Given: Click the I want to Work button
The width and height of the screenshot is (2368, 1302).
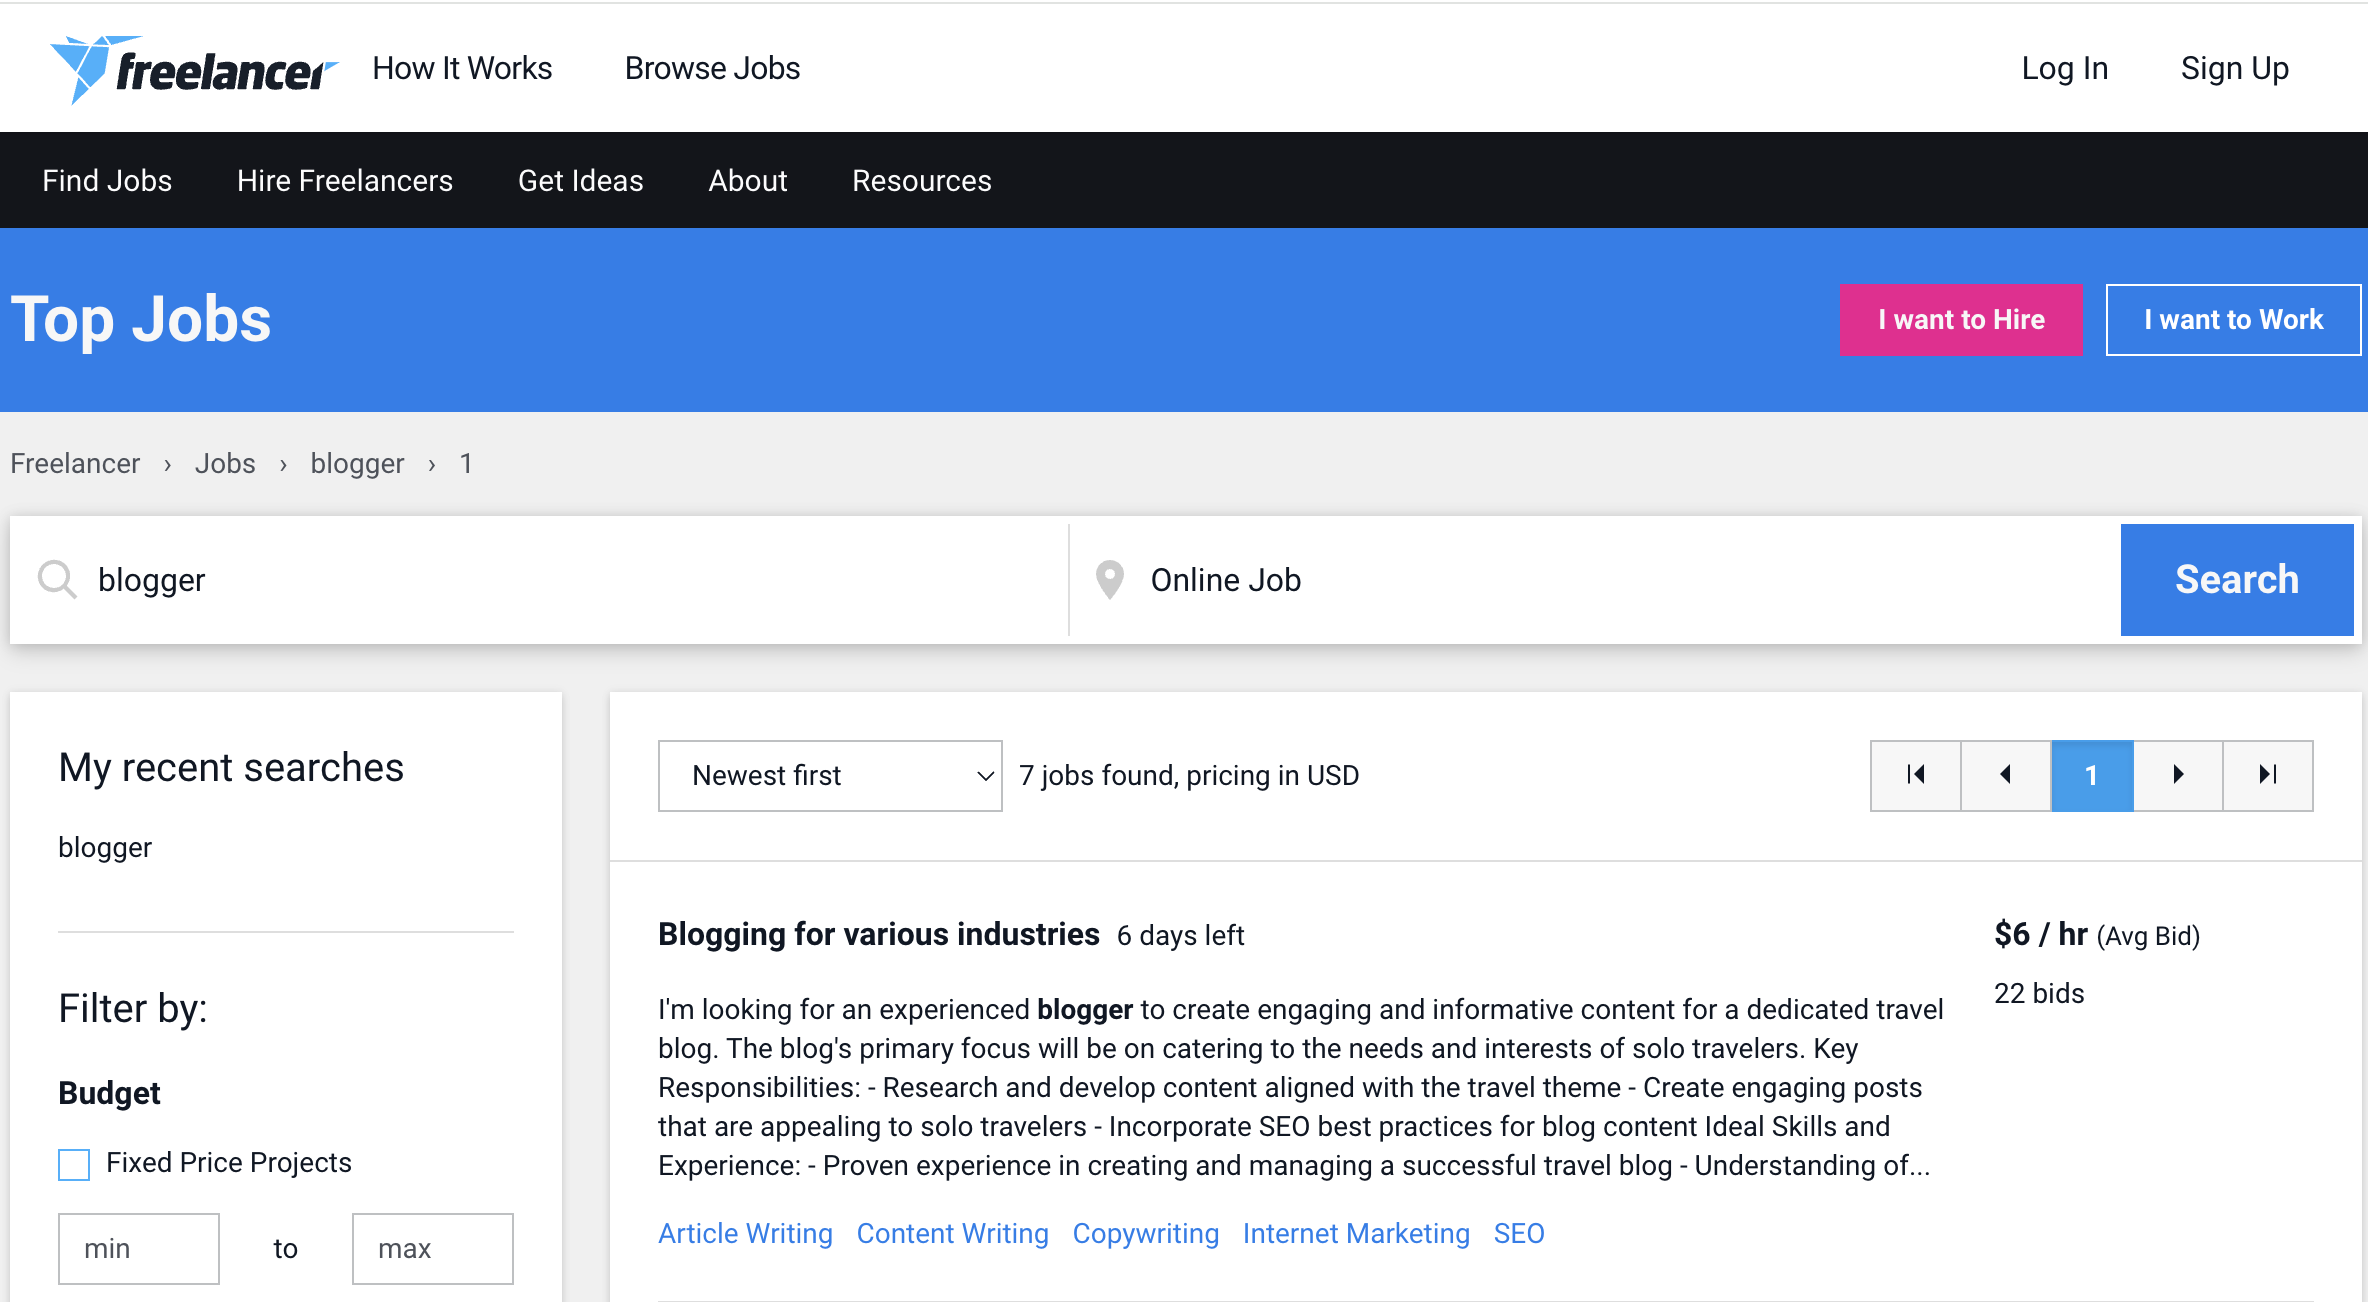Looking at the screenshot, I should pos(2232,320).
